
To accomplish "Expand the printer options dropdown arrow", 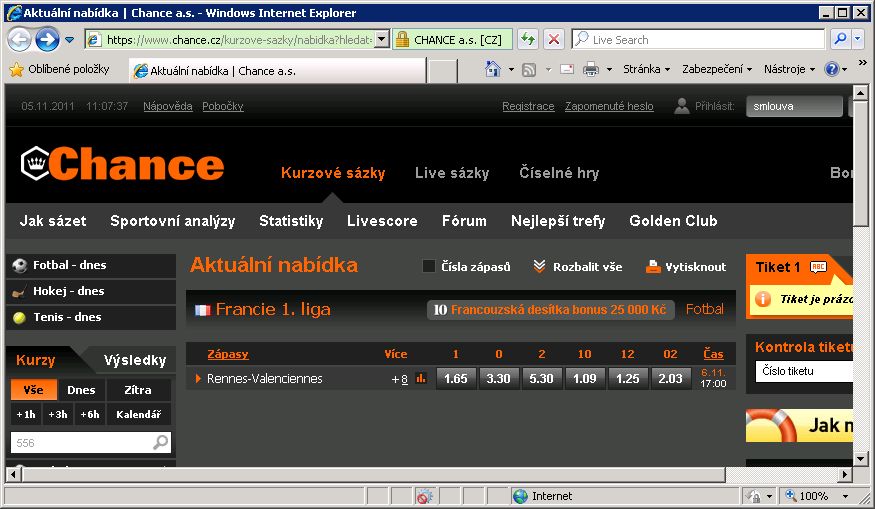I will (x=609, y=70).
